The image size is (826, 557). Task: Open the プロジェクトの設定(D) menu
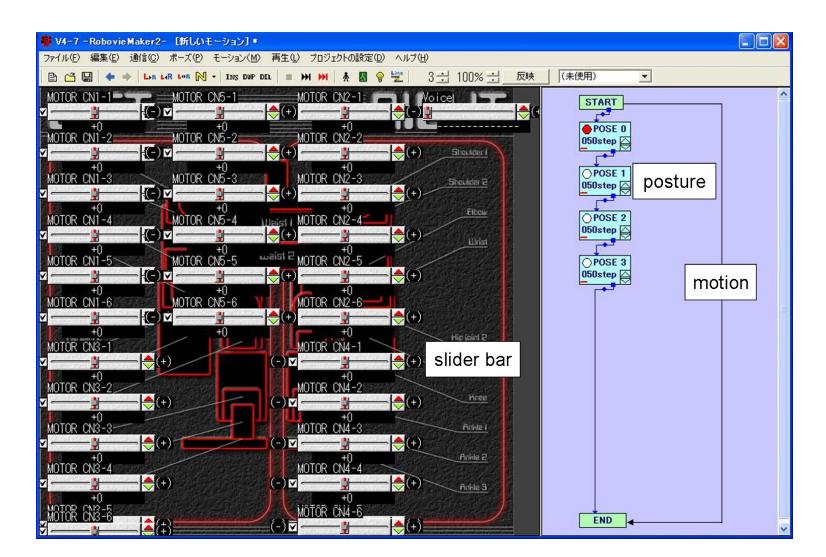point(347,58)
